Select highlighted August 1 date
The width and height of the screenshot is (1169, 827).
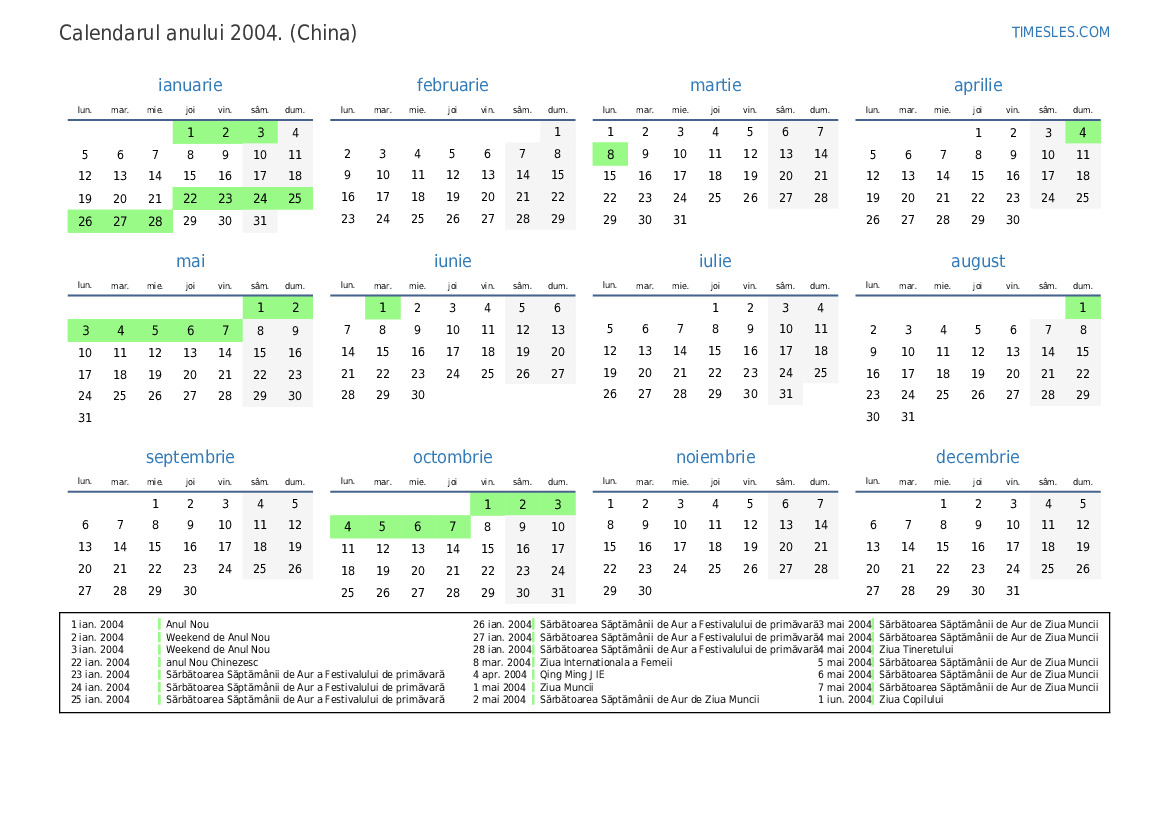coord(1082,308)
